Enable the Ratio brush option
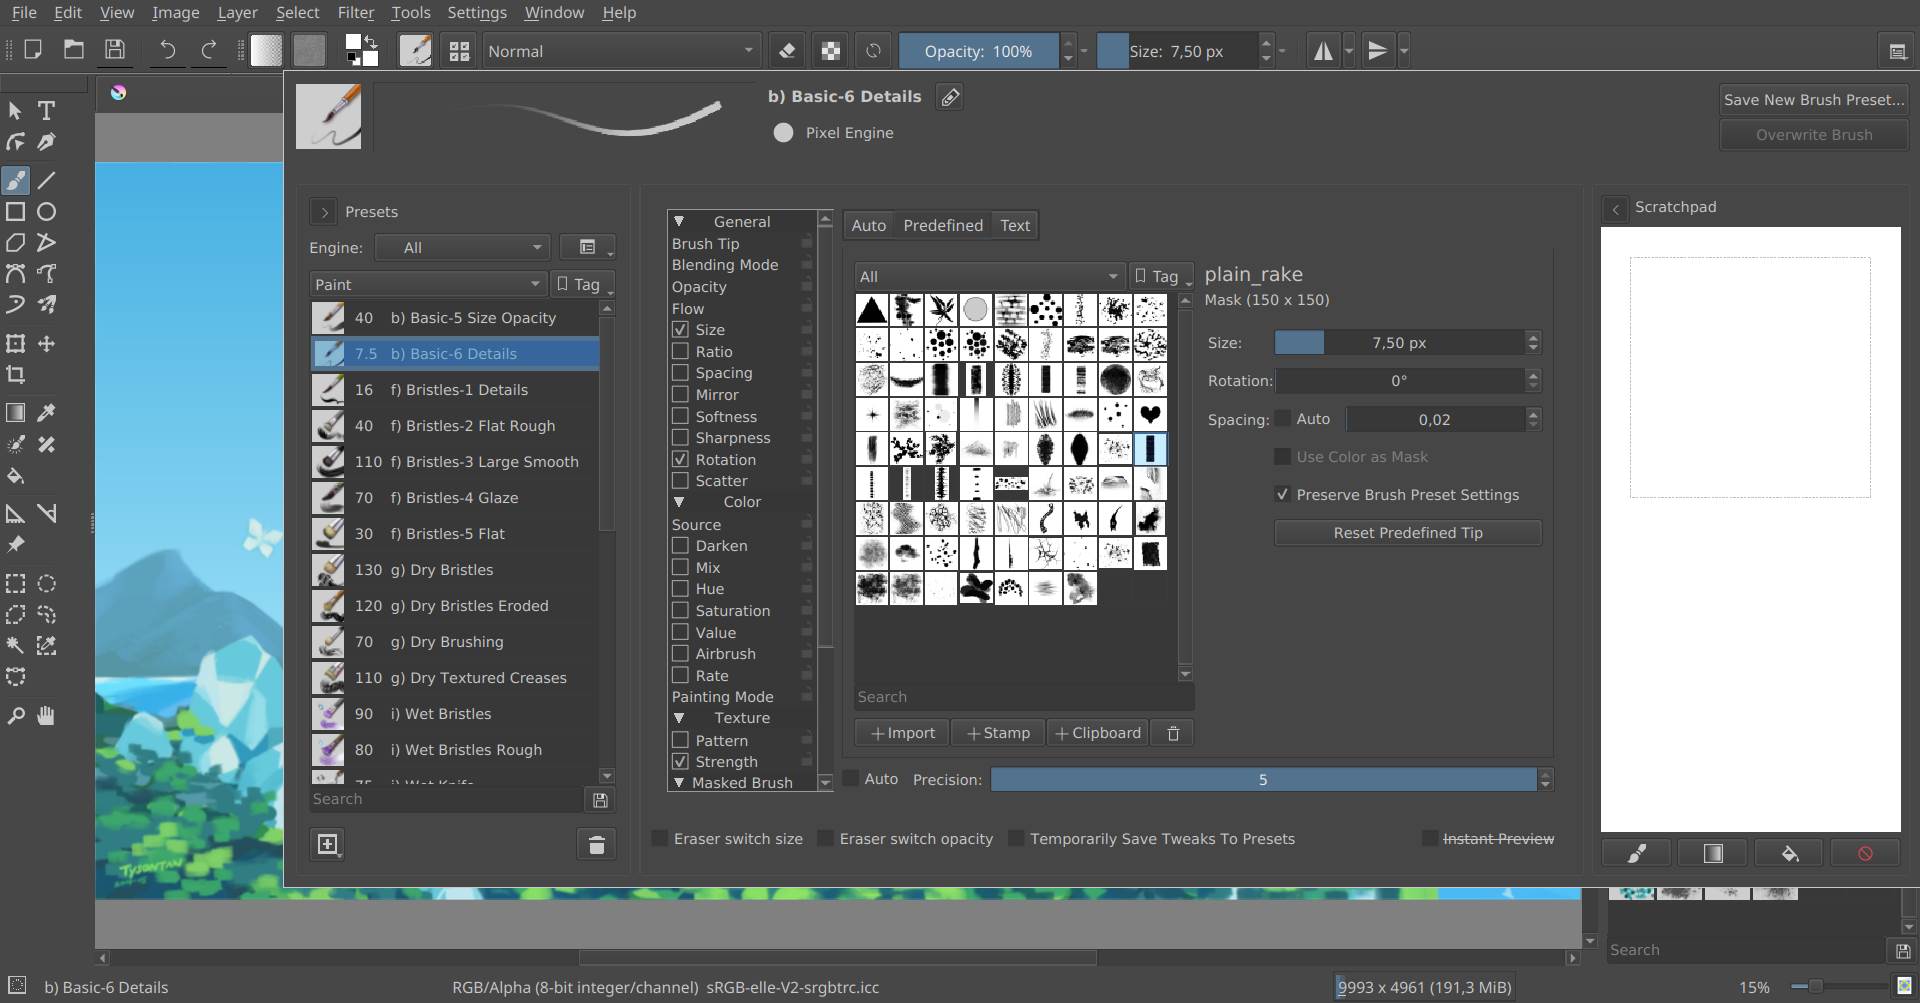The height and width of the screenshot is (1003, 1920). click(x=679, y=351)
